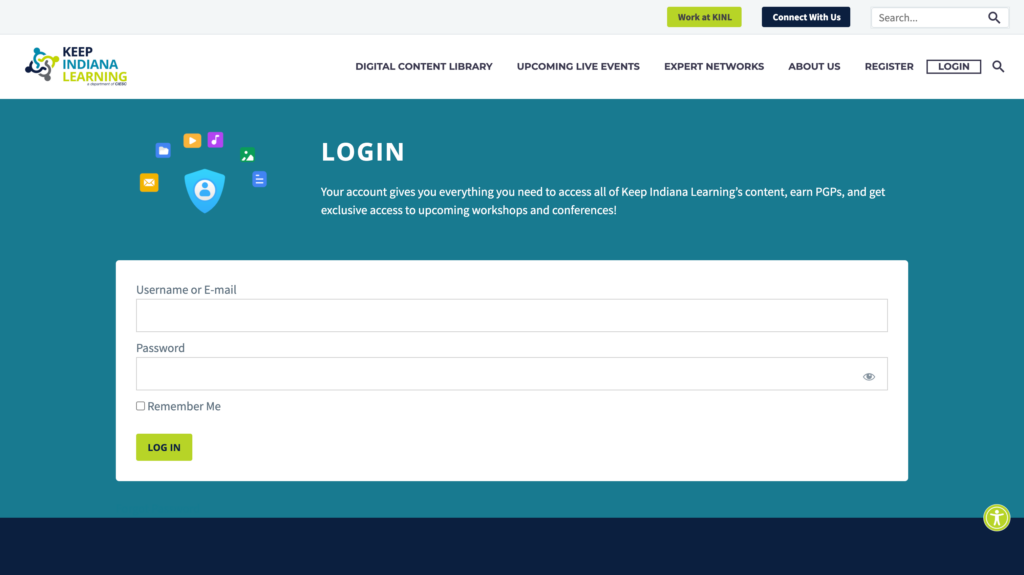Viewport: 1024px width, 575px height.
Task: Click the green image picture icon
Action: pos(247,155)
